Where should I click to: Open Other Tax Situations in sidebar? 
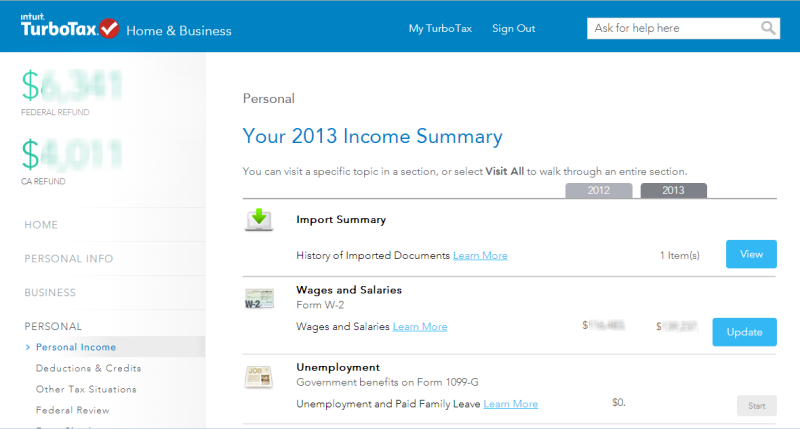click(86, 389)
